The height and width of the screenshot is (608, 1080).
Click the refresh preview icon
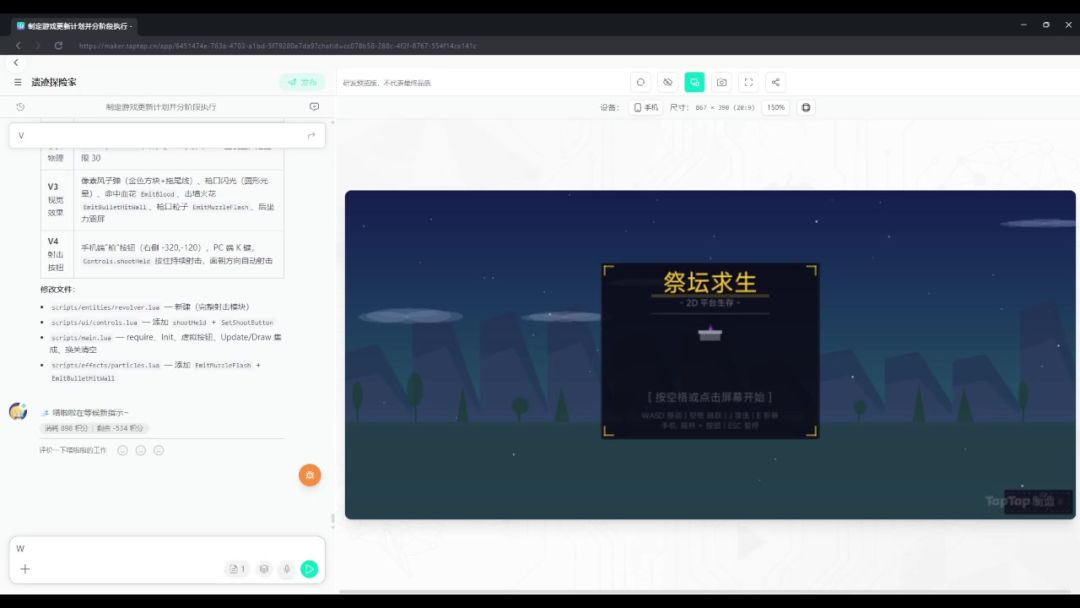[640, 82]
